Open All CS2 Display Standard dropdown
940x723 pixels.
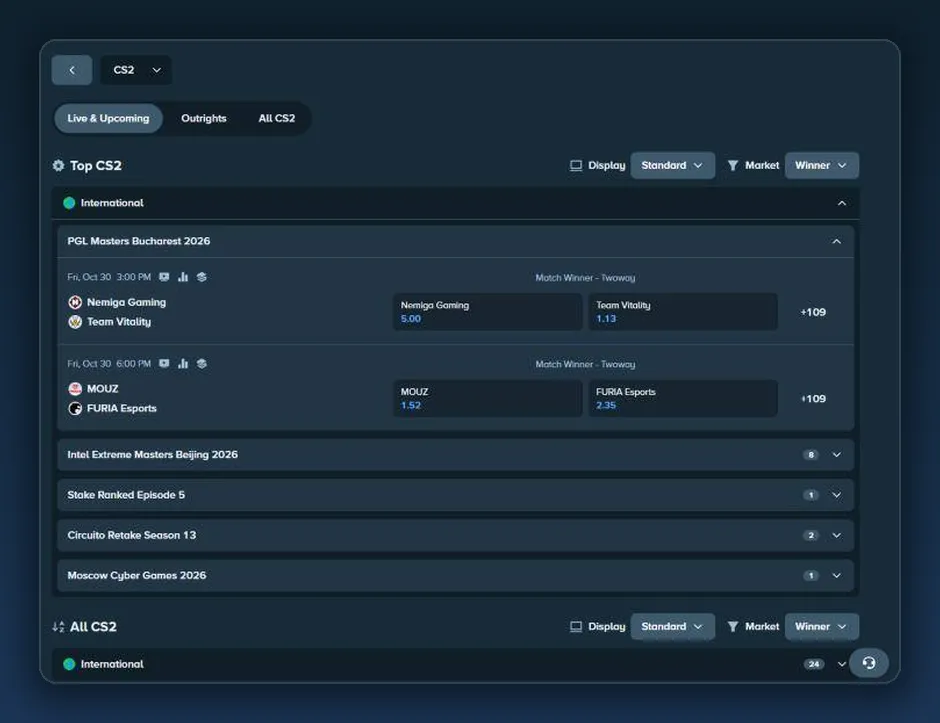pos(672,626)
